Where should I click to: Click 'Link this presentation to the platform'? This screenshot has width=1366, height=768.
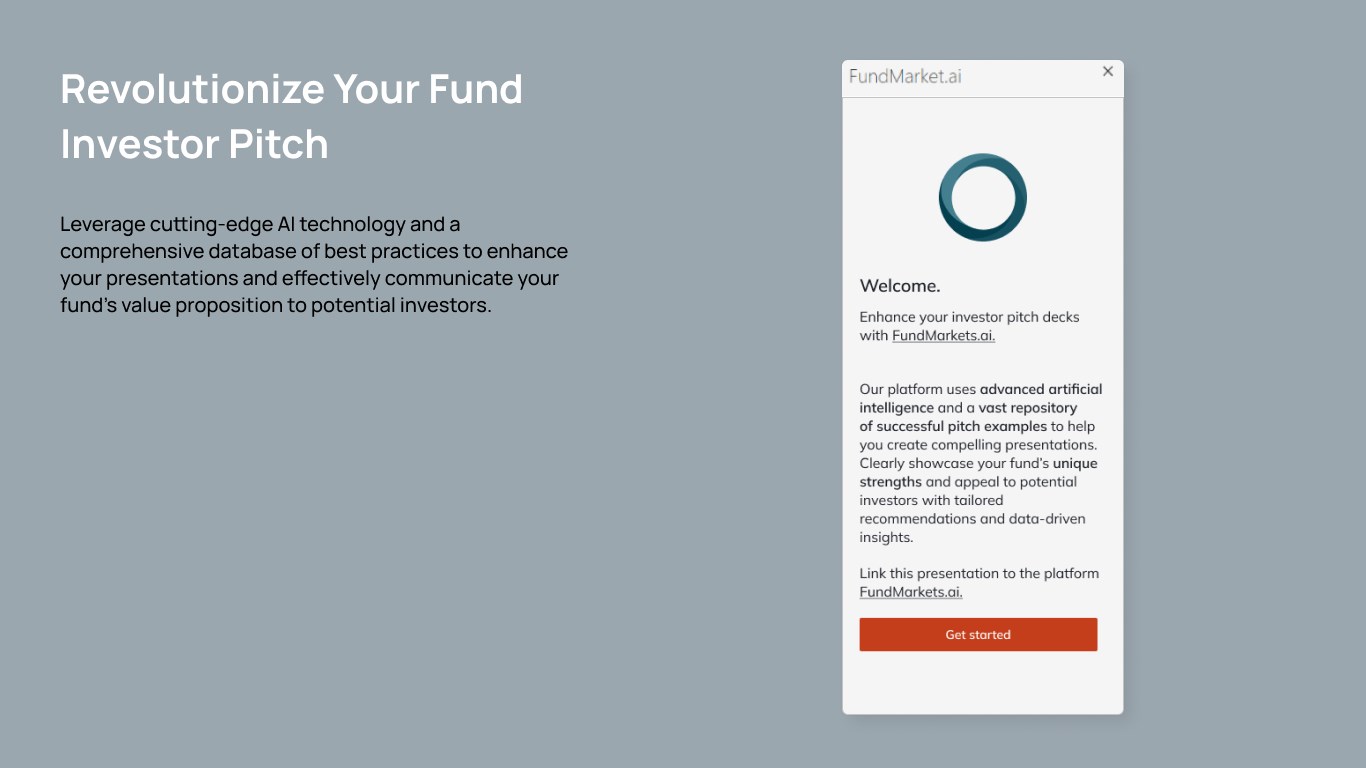coord(979,574)
